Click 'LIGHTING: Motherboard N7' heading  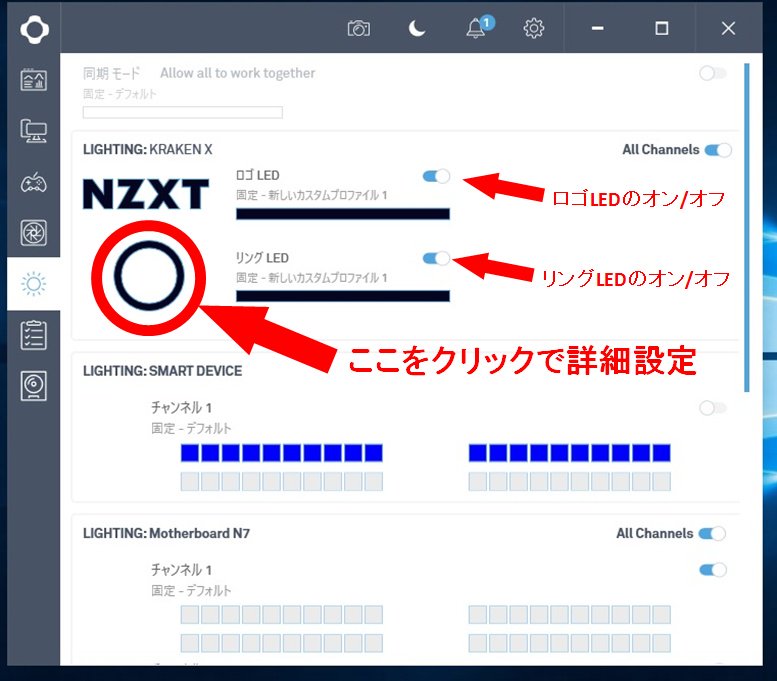click(166, 533)
